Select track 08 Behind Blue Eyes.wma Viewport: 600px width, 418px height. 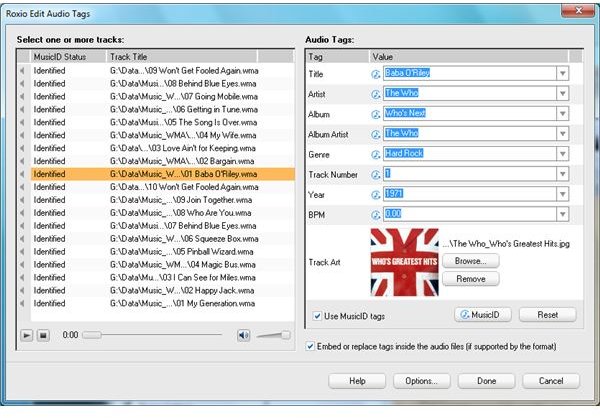[x=163, y=84]
